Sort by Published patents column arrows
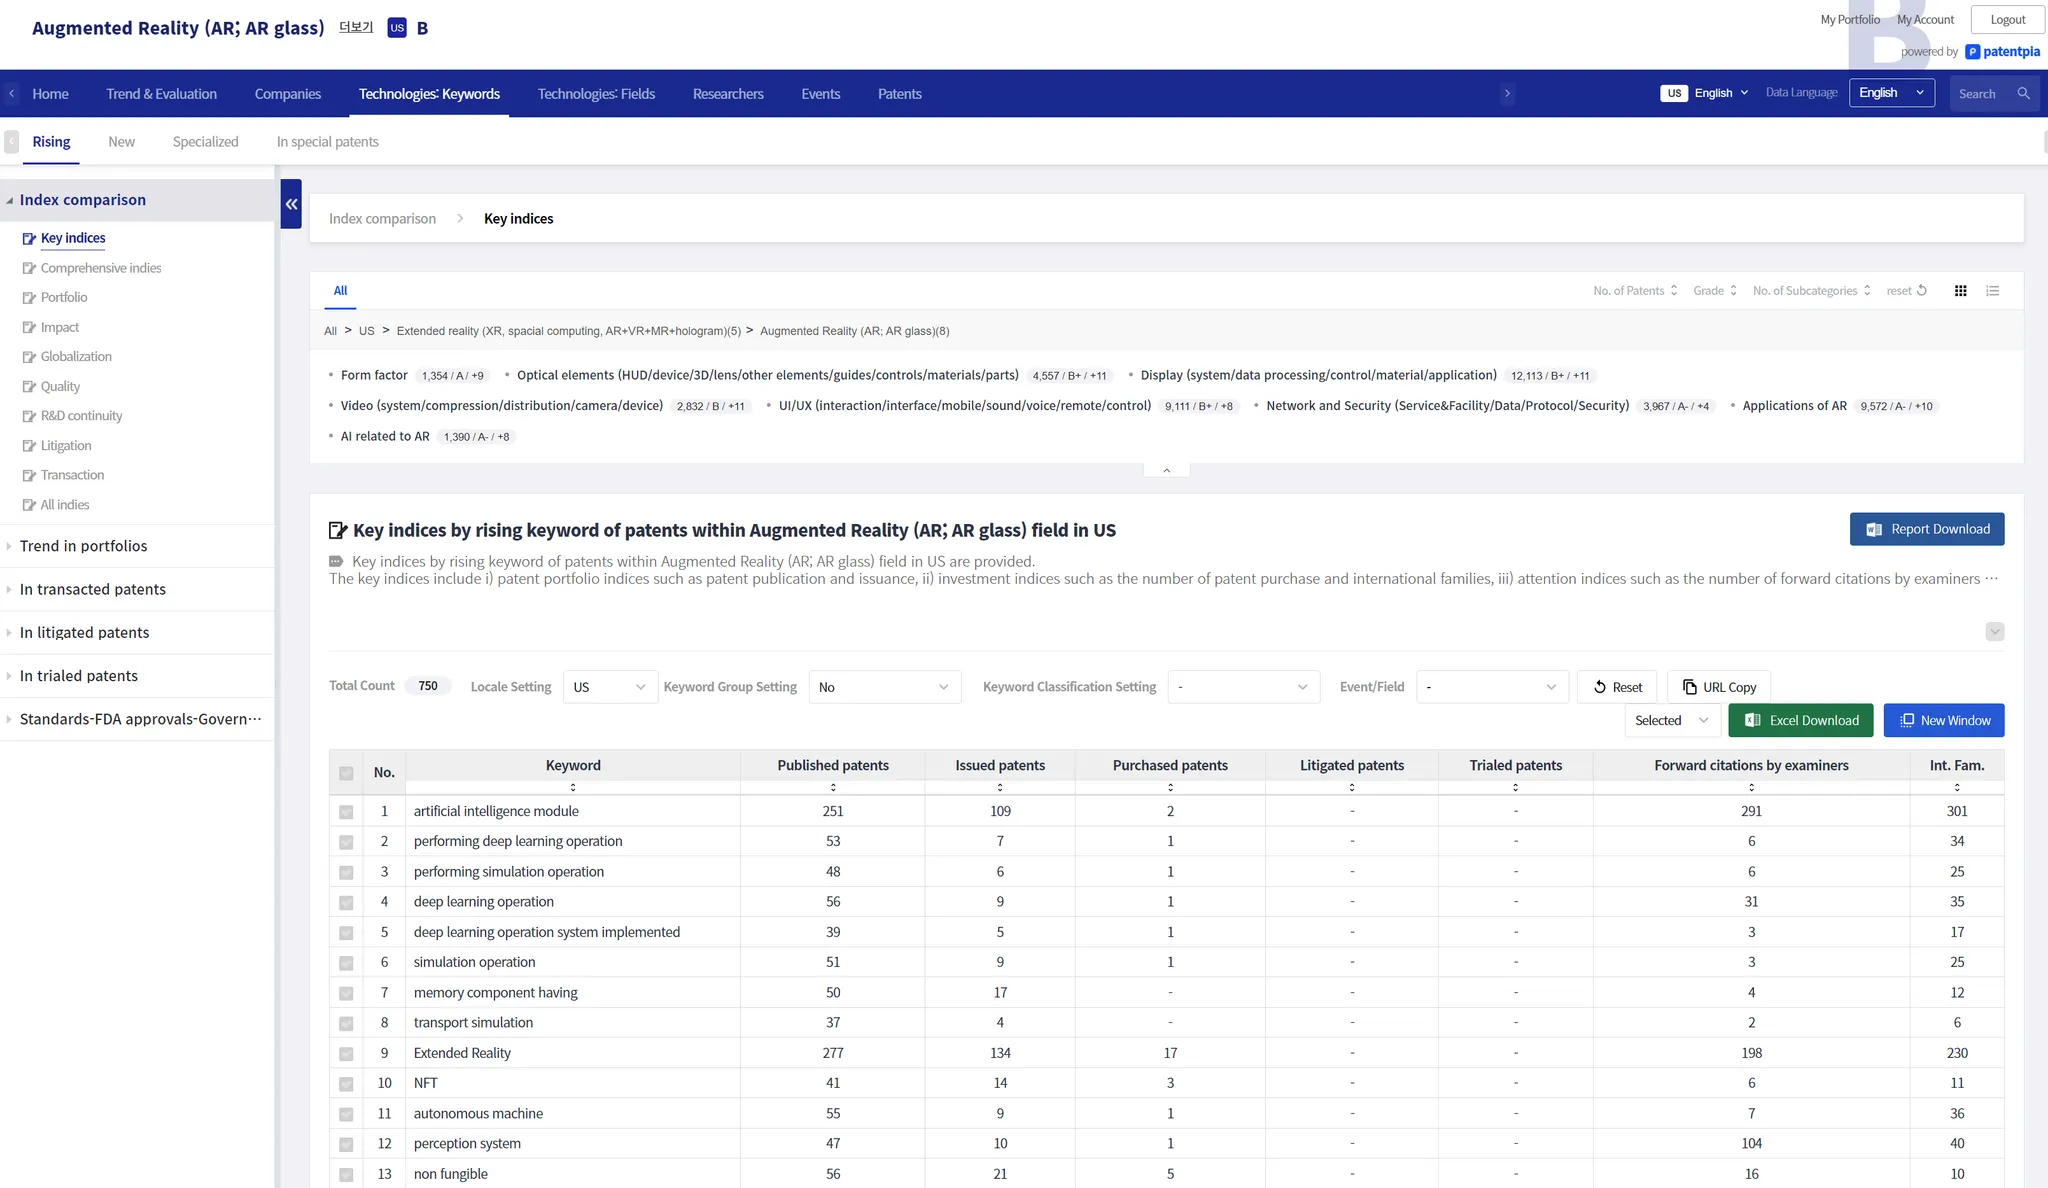The height and width of the screenshot is (1188, 2048). (833, 788)
